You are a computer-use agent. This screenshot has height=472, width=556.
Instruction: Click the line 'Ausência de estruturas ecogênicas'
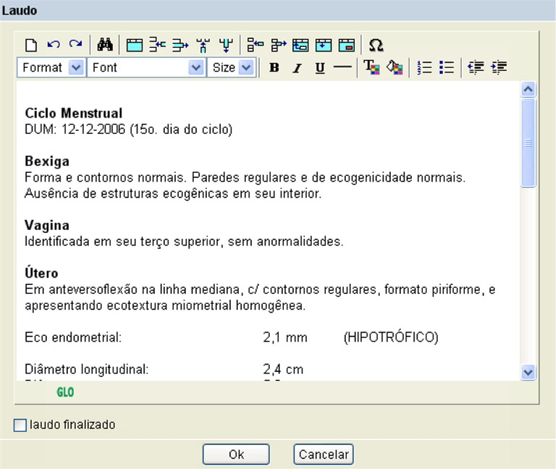click(173, 194)
